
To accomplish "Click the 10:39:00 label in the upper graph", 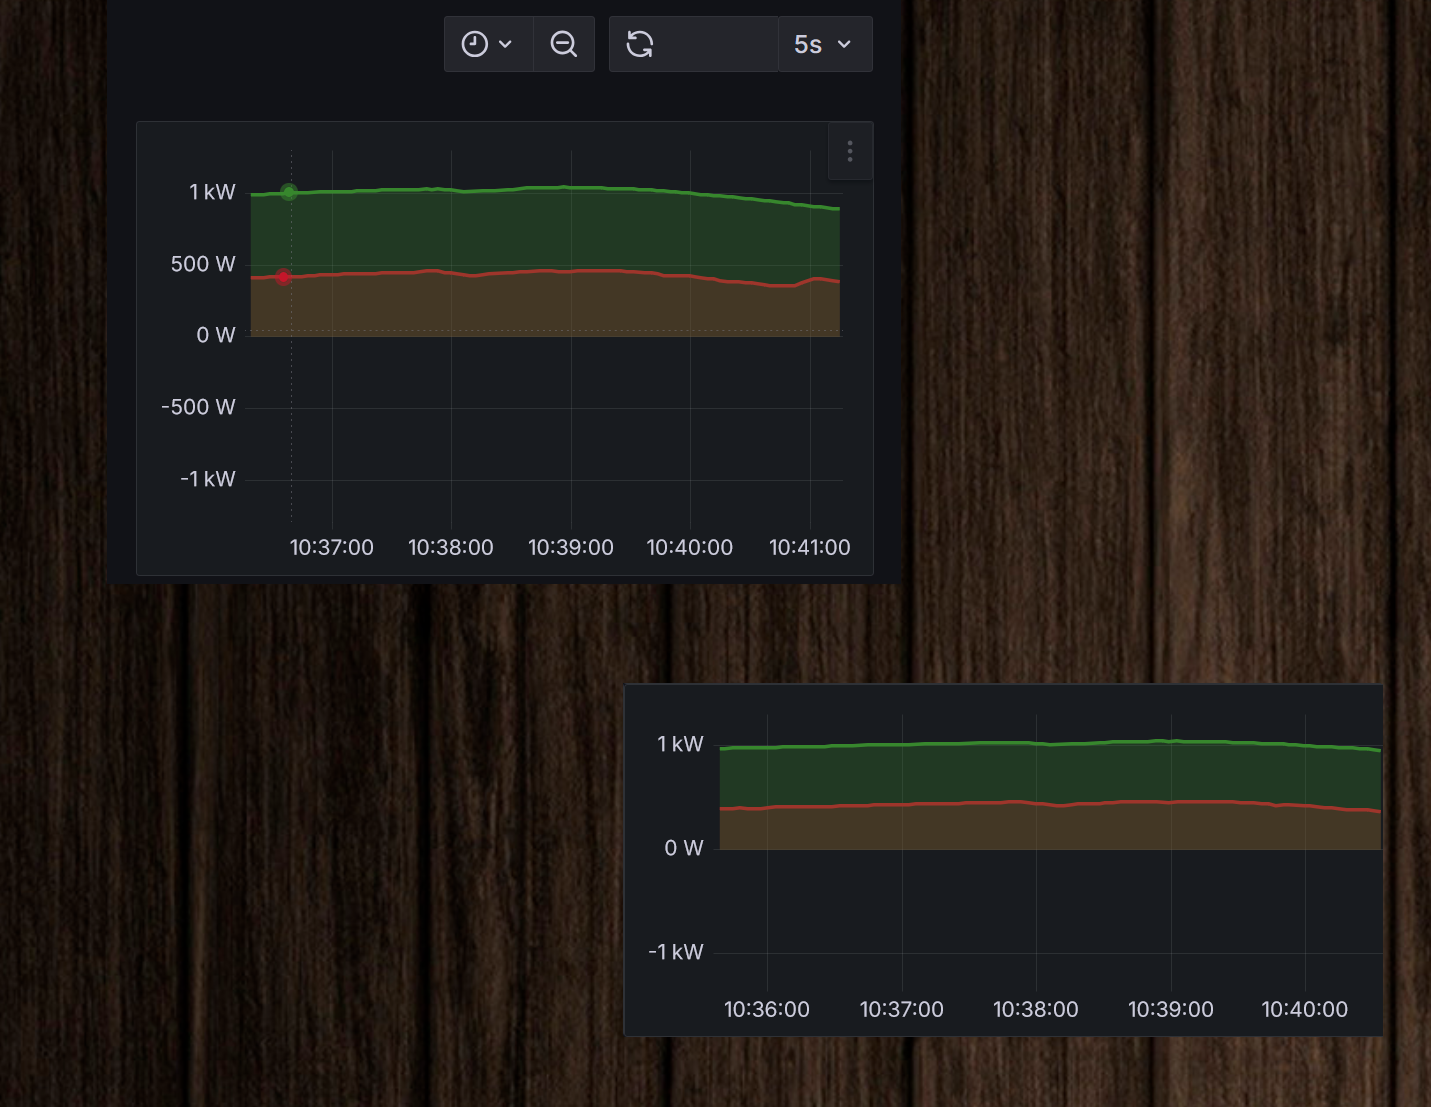I will (x=571, y=547).
